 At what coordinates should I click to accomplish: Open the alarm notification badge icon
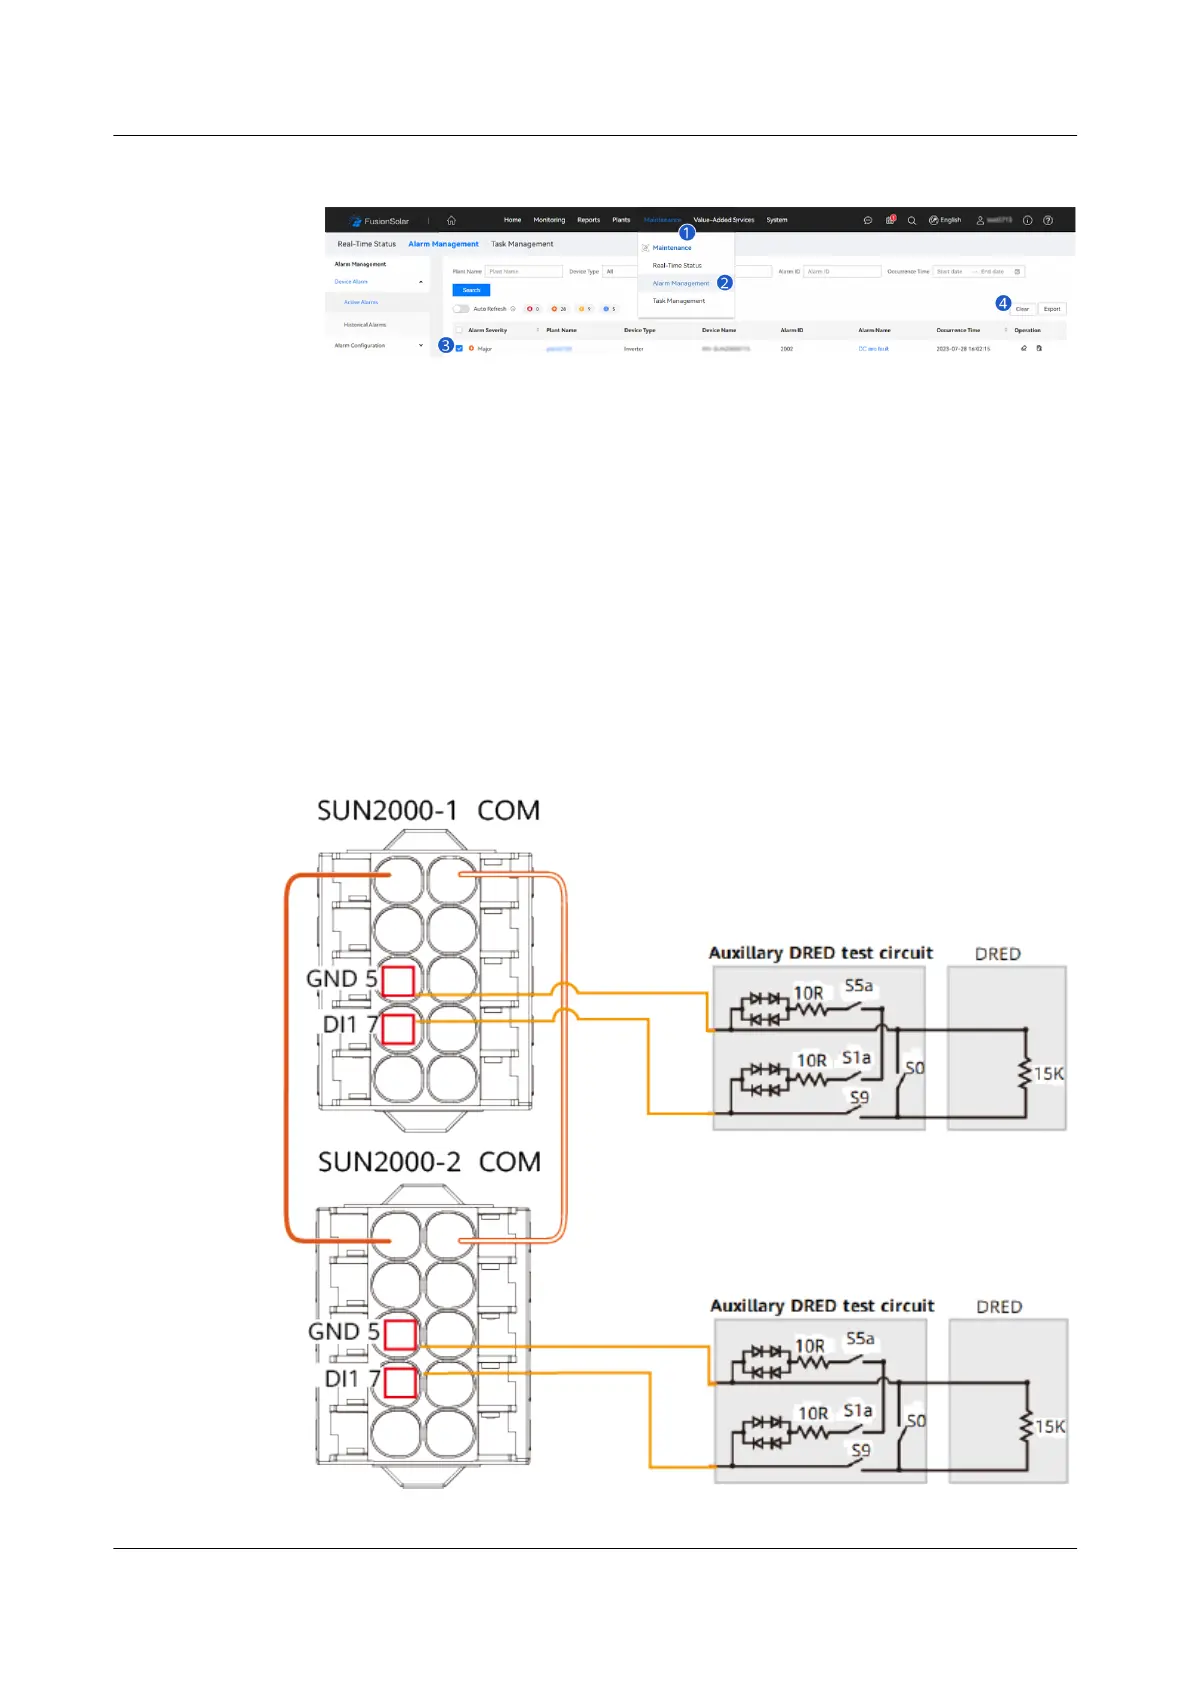tap(890, 219)
